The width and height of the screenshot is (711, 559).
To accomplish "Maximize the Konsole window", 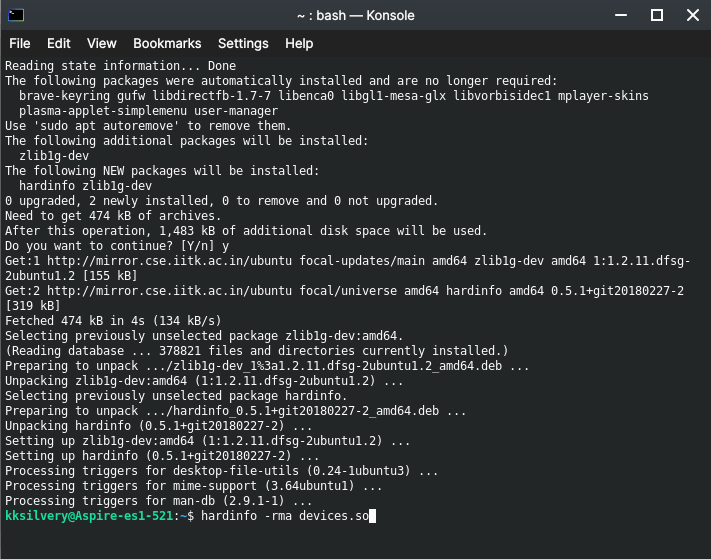I will point(657,15).
